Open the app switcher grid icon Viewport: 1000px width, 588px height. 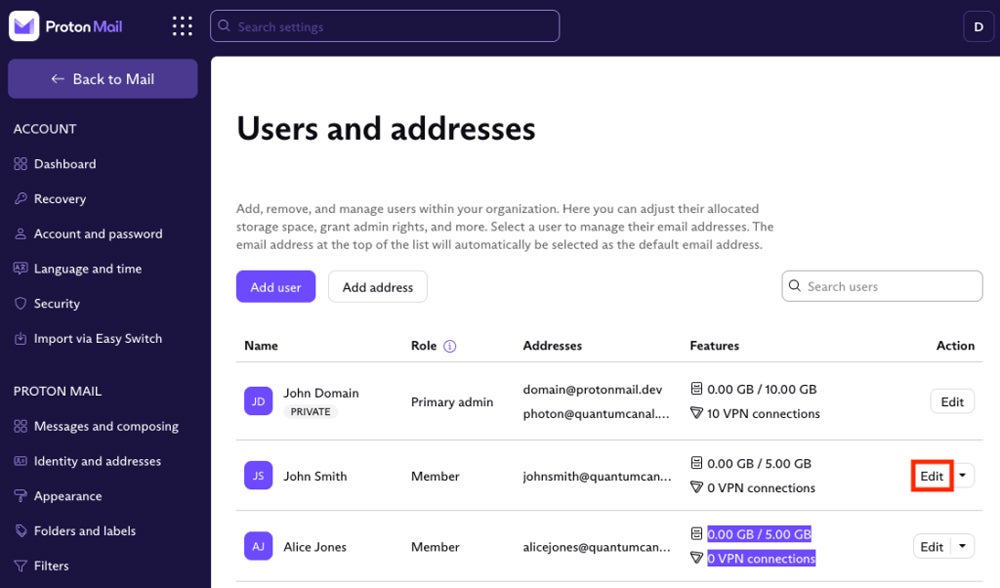(x=182, y=26)
